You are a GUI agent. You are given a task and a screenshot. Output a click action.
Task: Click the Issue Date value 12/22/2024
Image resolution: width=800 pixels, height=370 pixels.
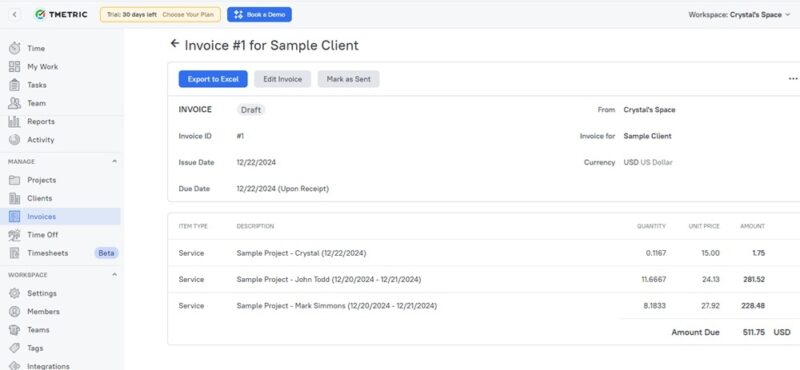[256, 162]
